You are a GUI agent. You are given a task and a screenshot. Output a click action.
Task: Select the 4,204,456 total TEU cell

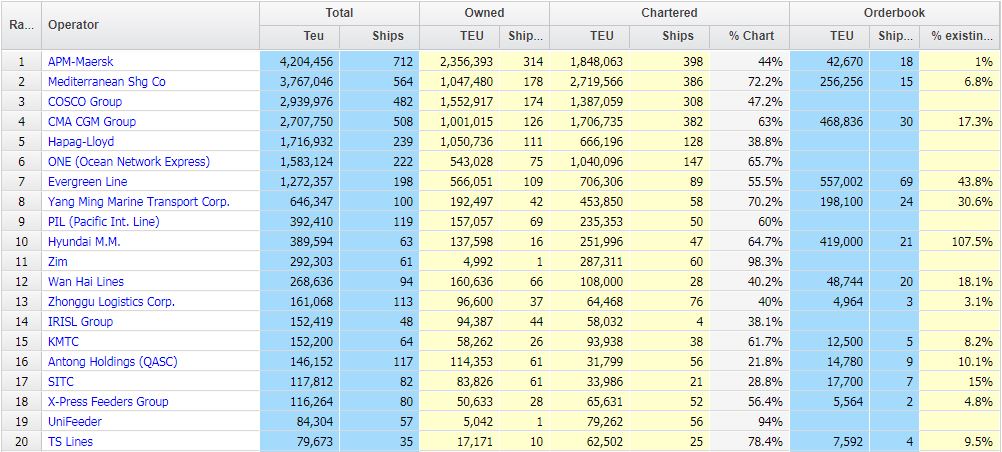300,61
